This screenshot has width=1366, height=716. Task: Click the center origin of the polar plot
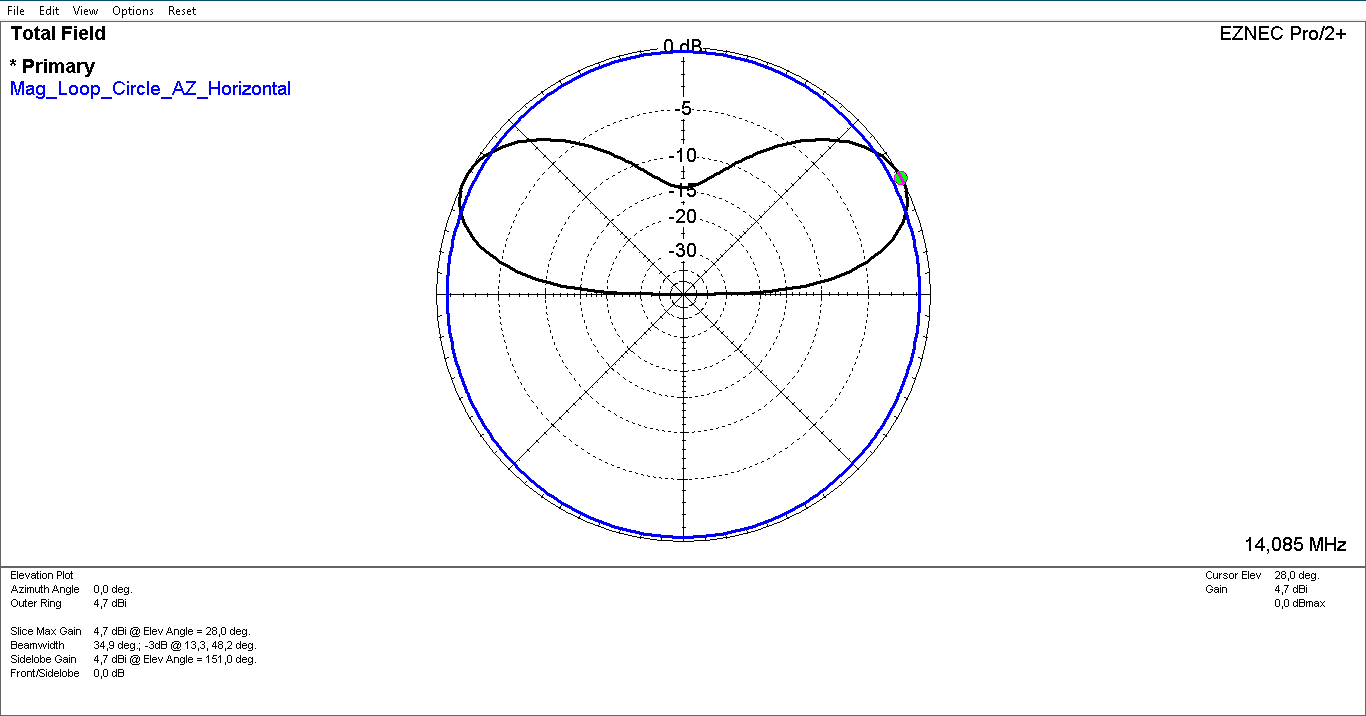[683, 295]
